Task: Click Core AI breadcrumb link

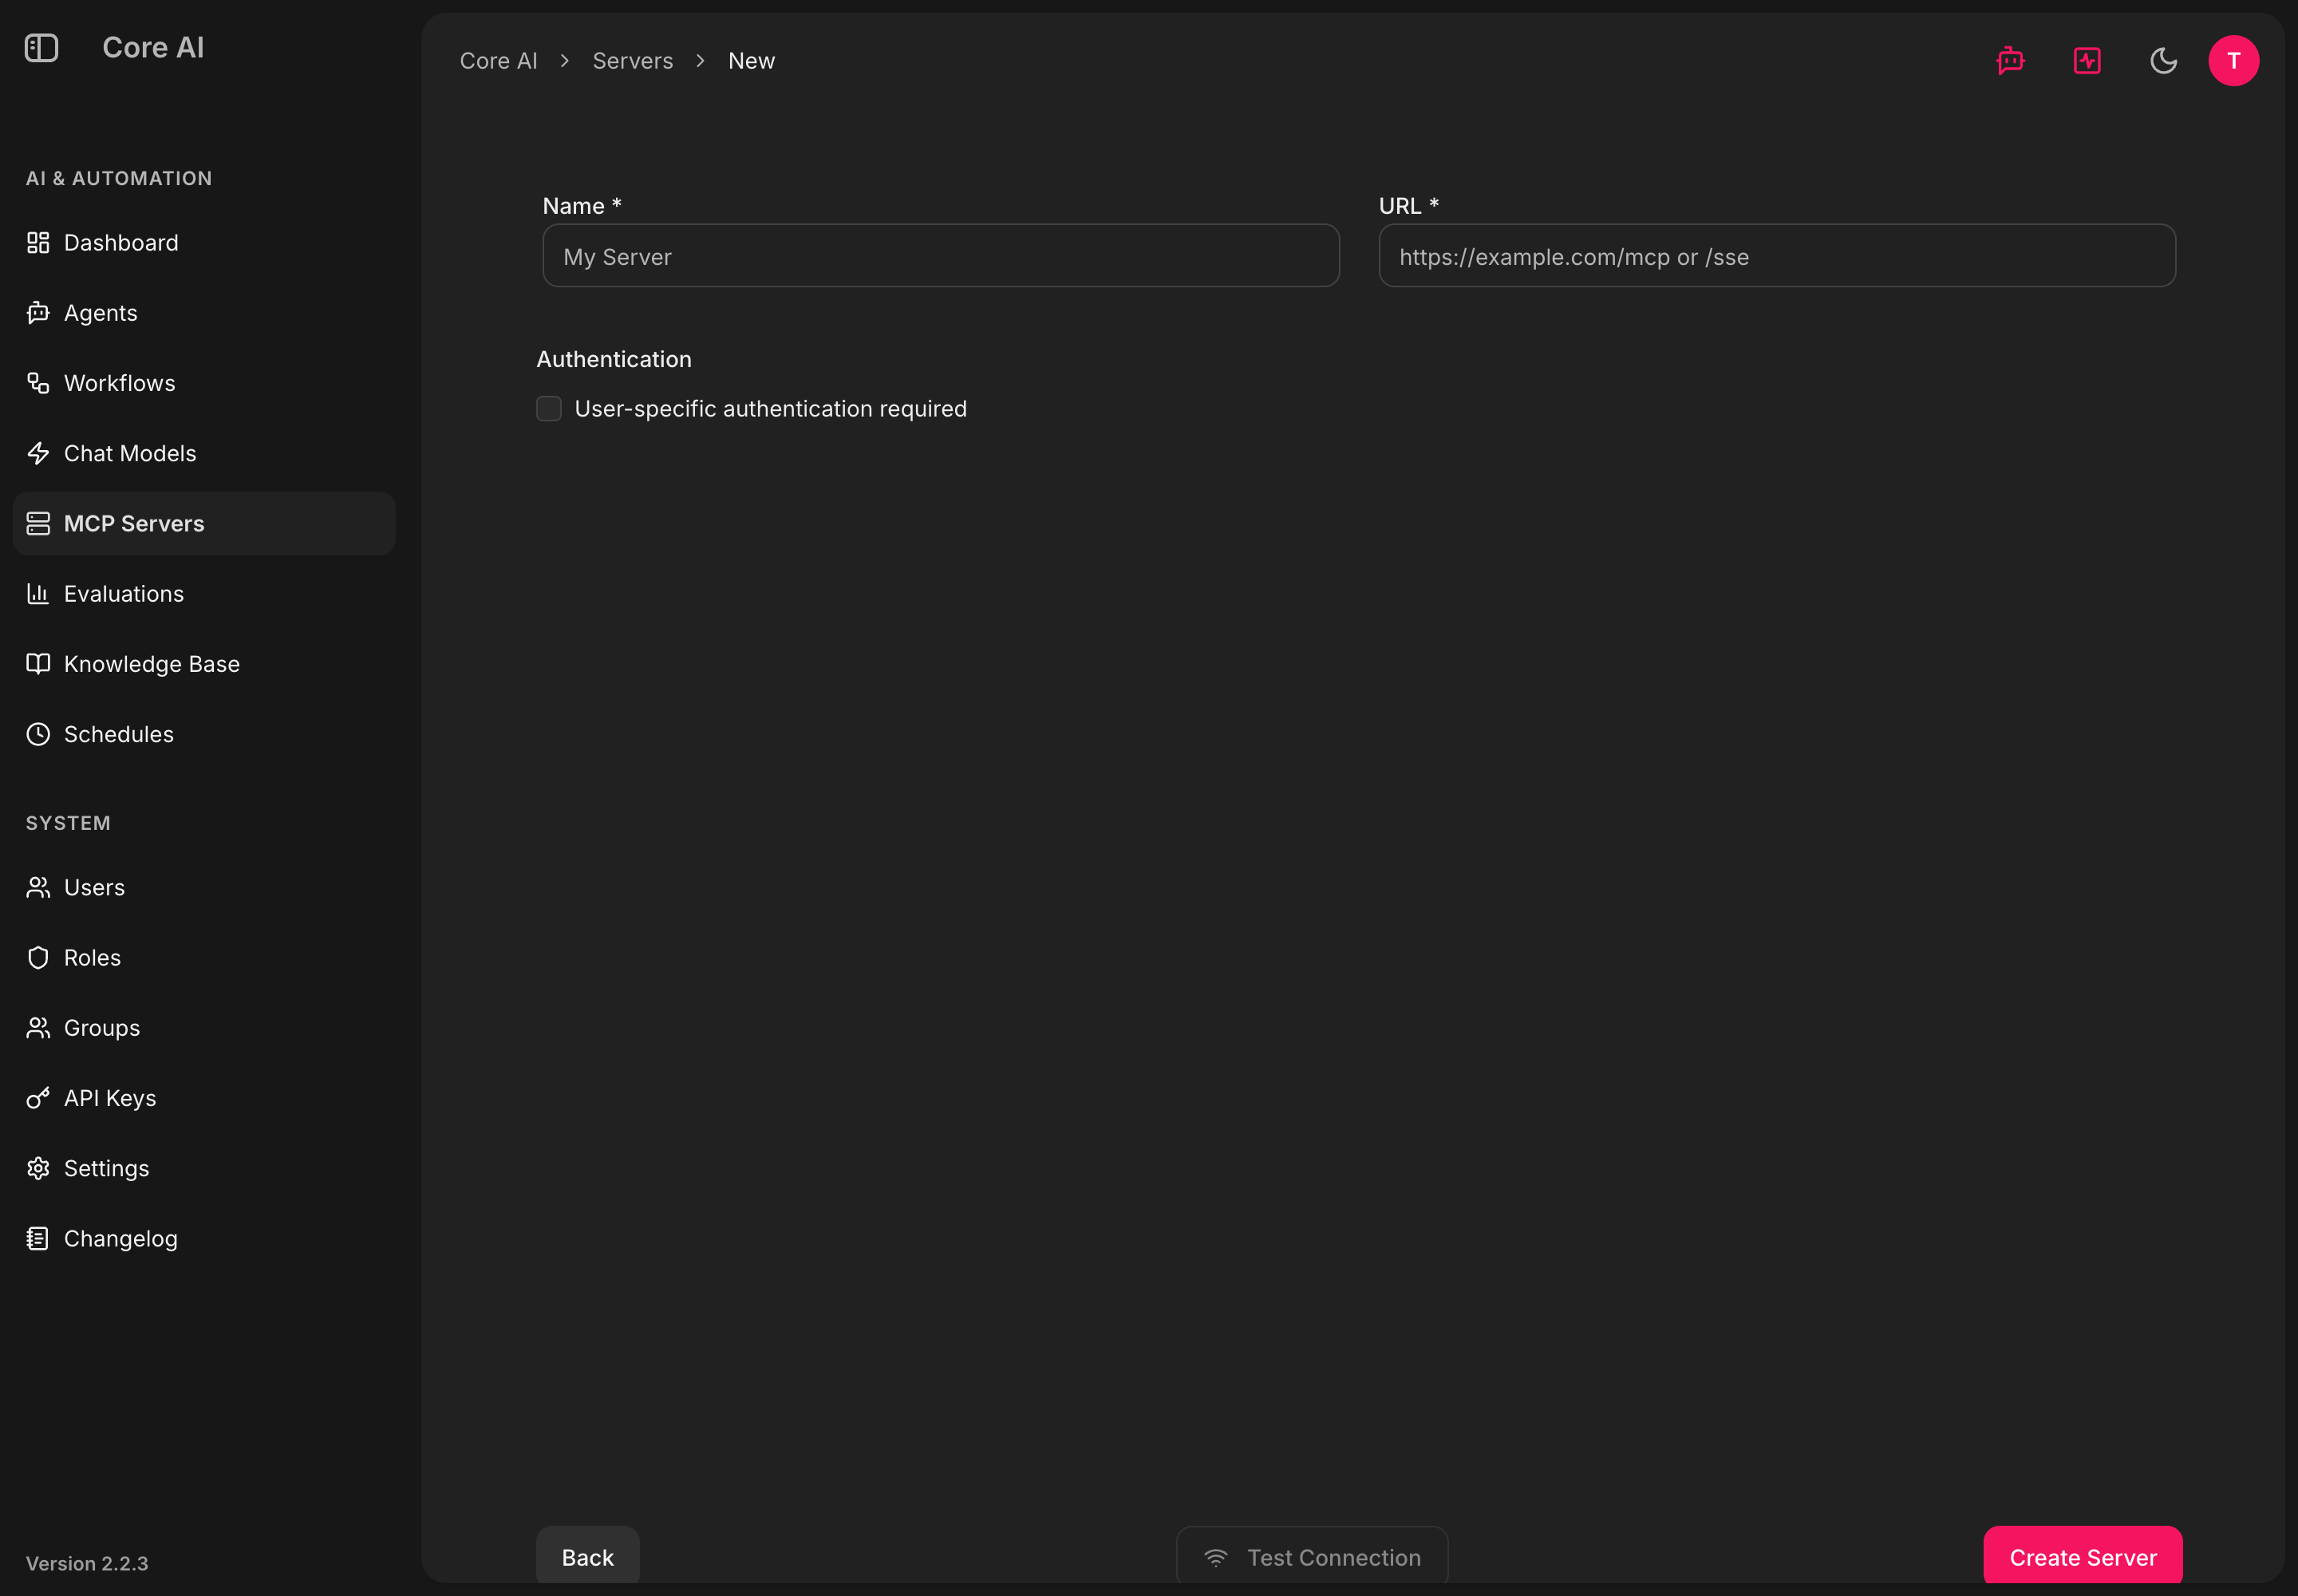Action: click(498, 61)
